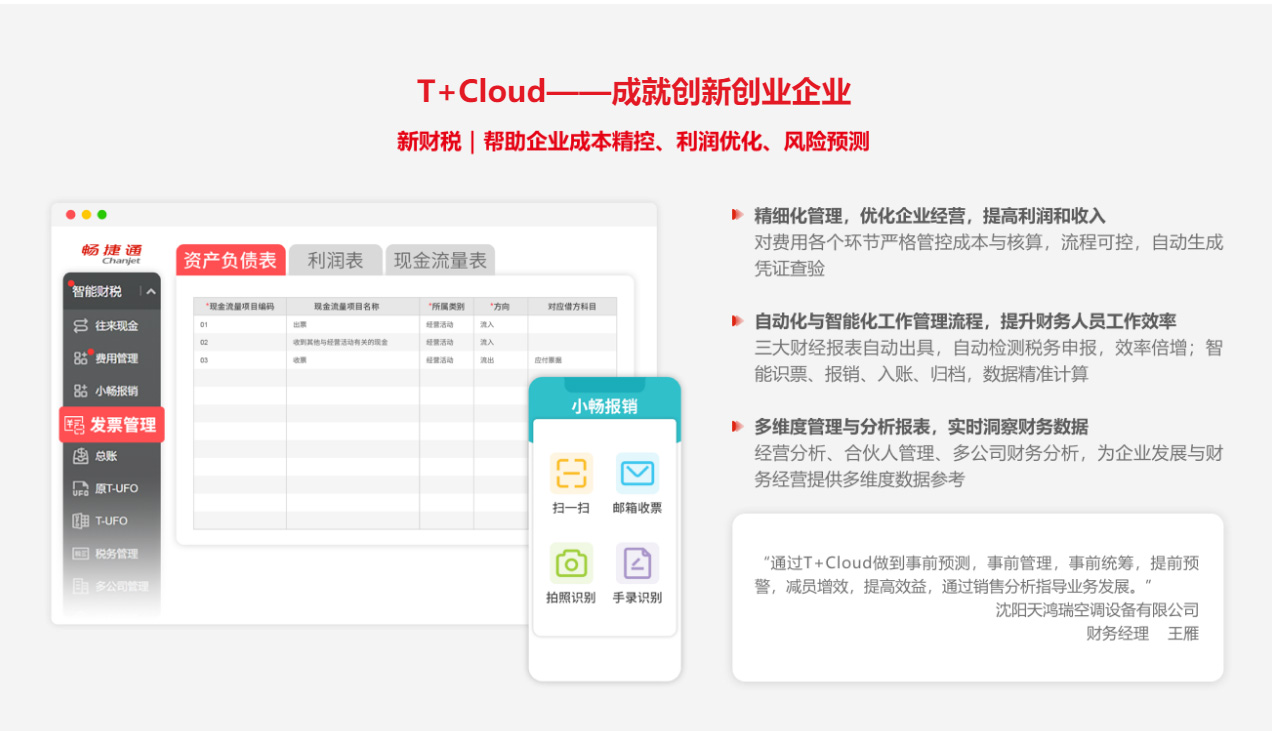1272x731 pixels.
Task: Click the 自动化与智能化工作管理流程 heading
Action: 965,321
